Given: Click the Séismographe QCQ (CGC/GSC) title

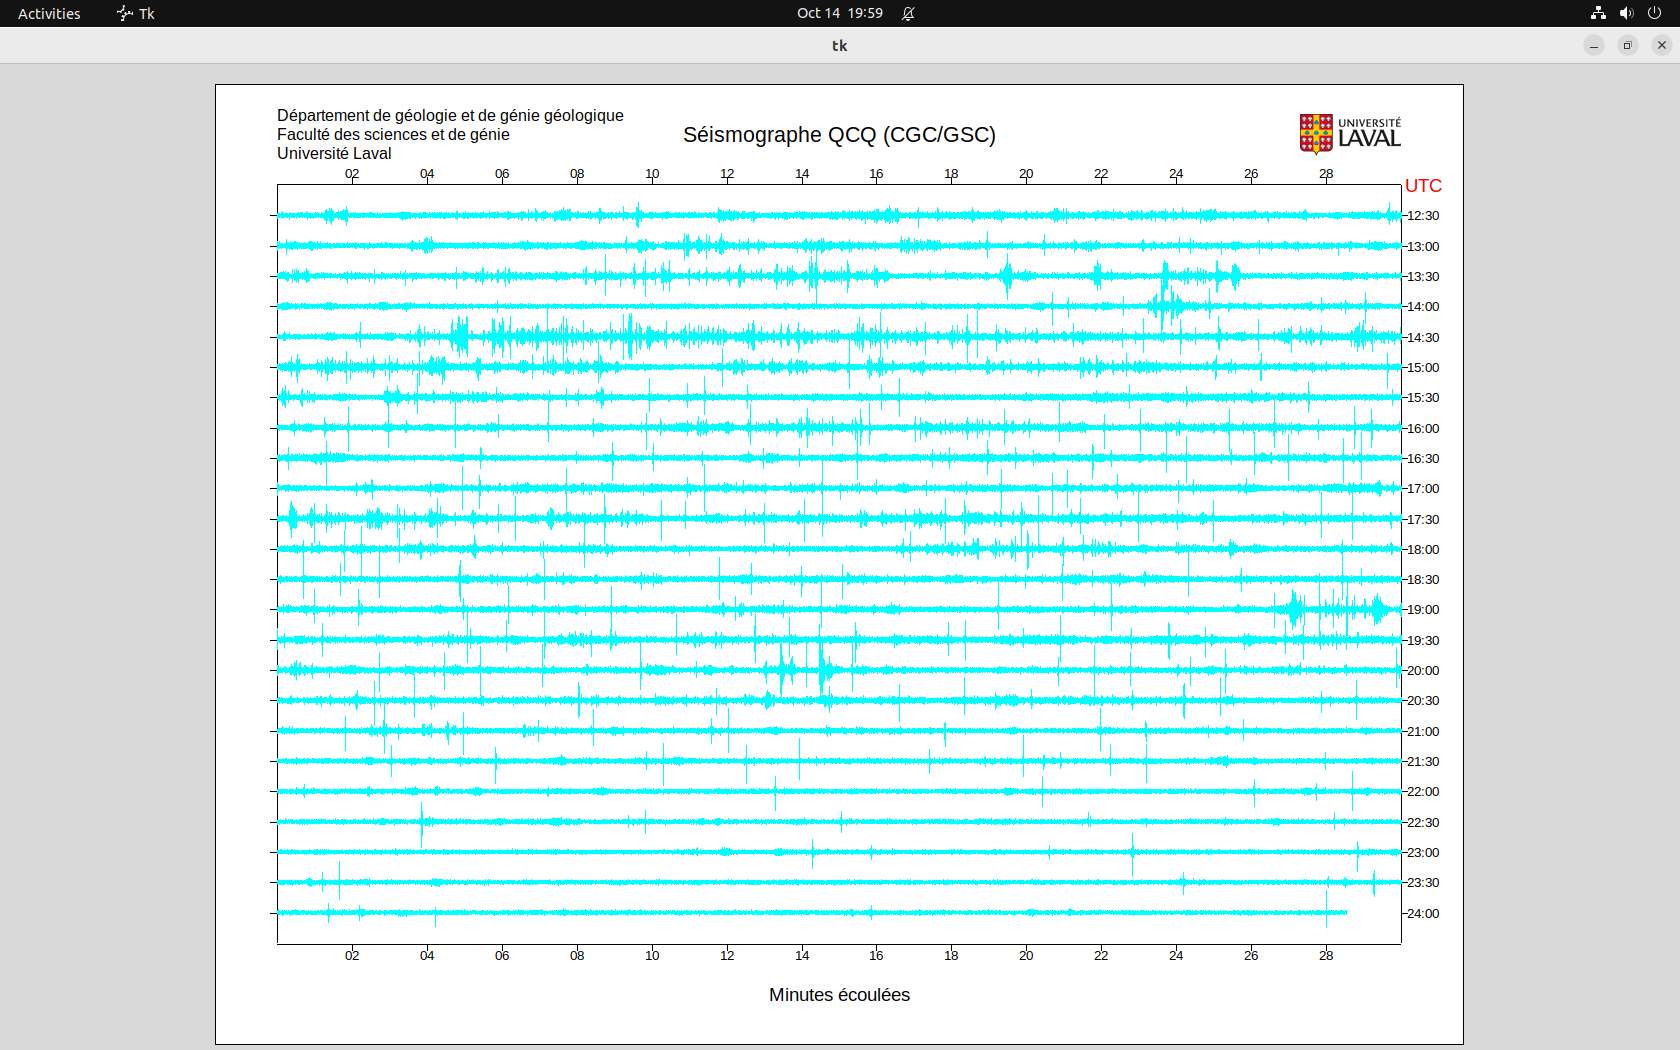Looking at the screenshot, I should point(839,135).
